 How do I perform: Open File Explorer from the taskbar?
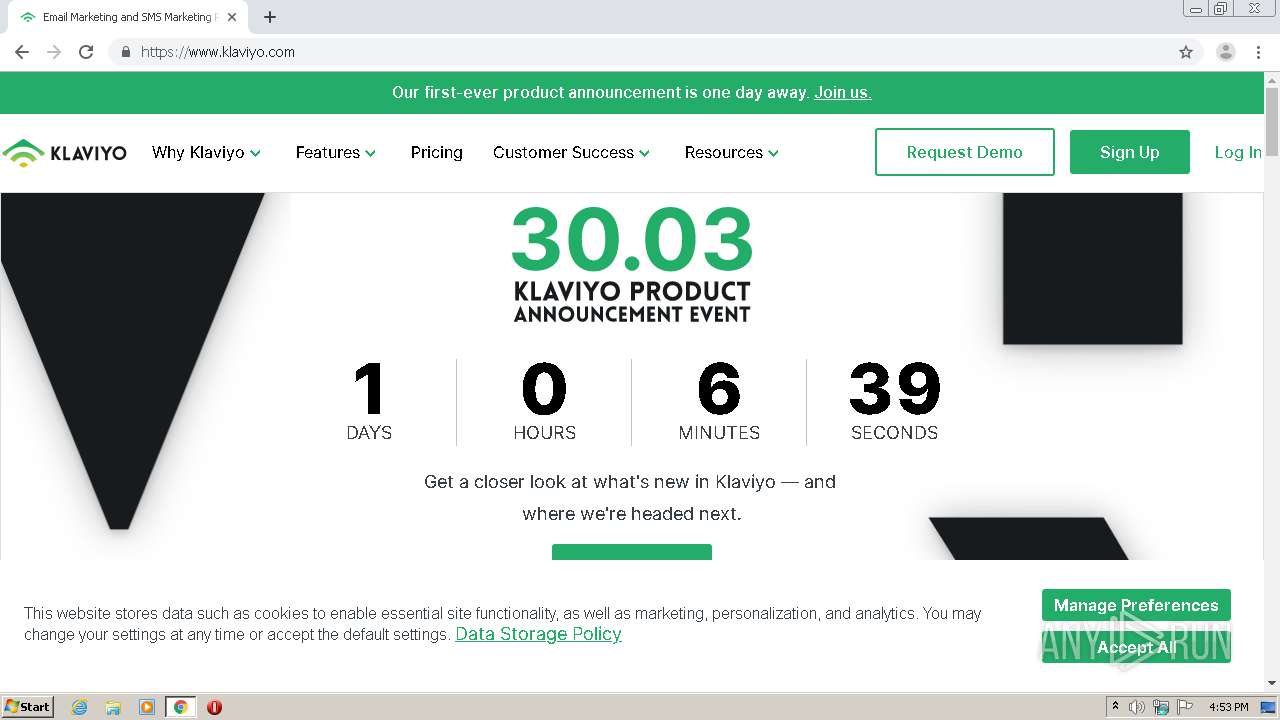113,707
